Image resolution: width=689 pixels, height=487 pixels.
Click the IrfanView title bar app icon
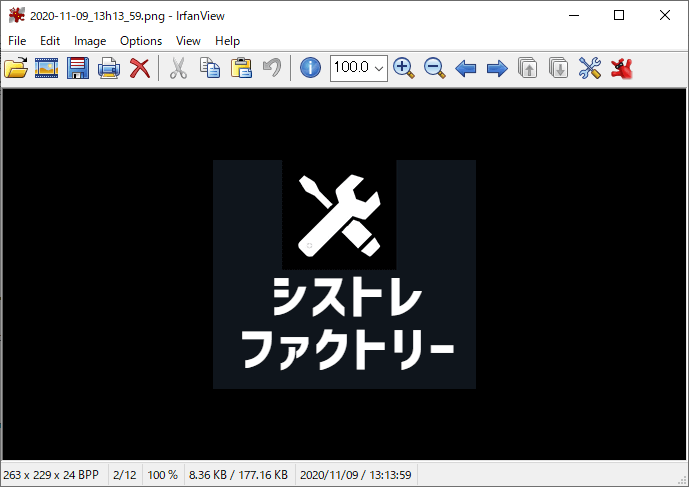pos(17,15)
